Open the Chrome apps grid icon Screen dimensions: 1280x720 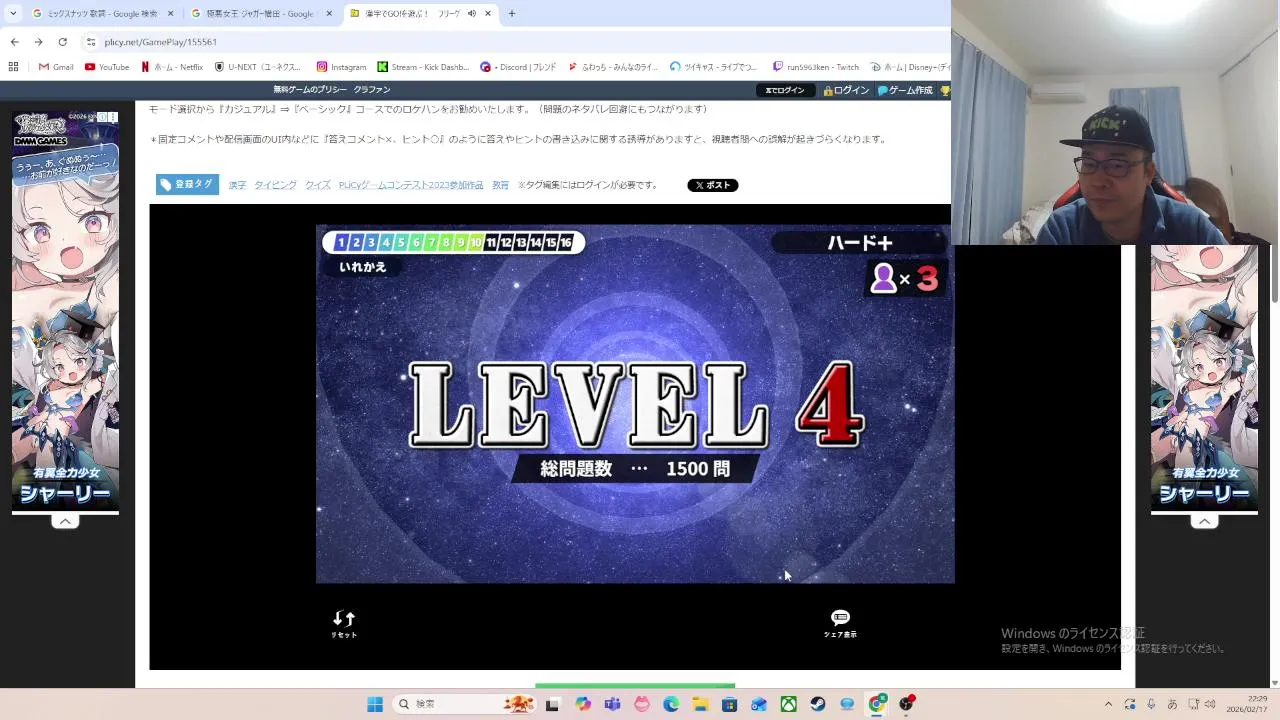[x=13, y=67]
